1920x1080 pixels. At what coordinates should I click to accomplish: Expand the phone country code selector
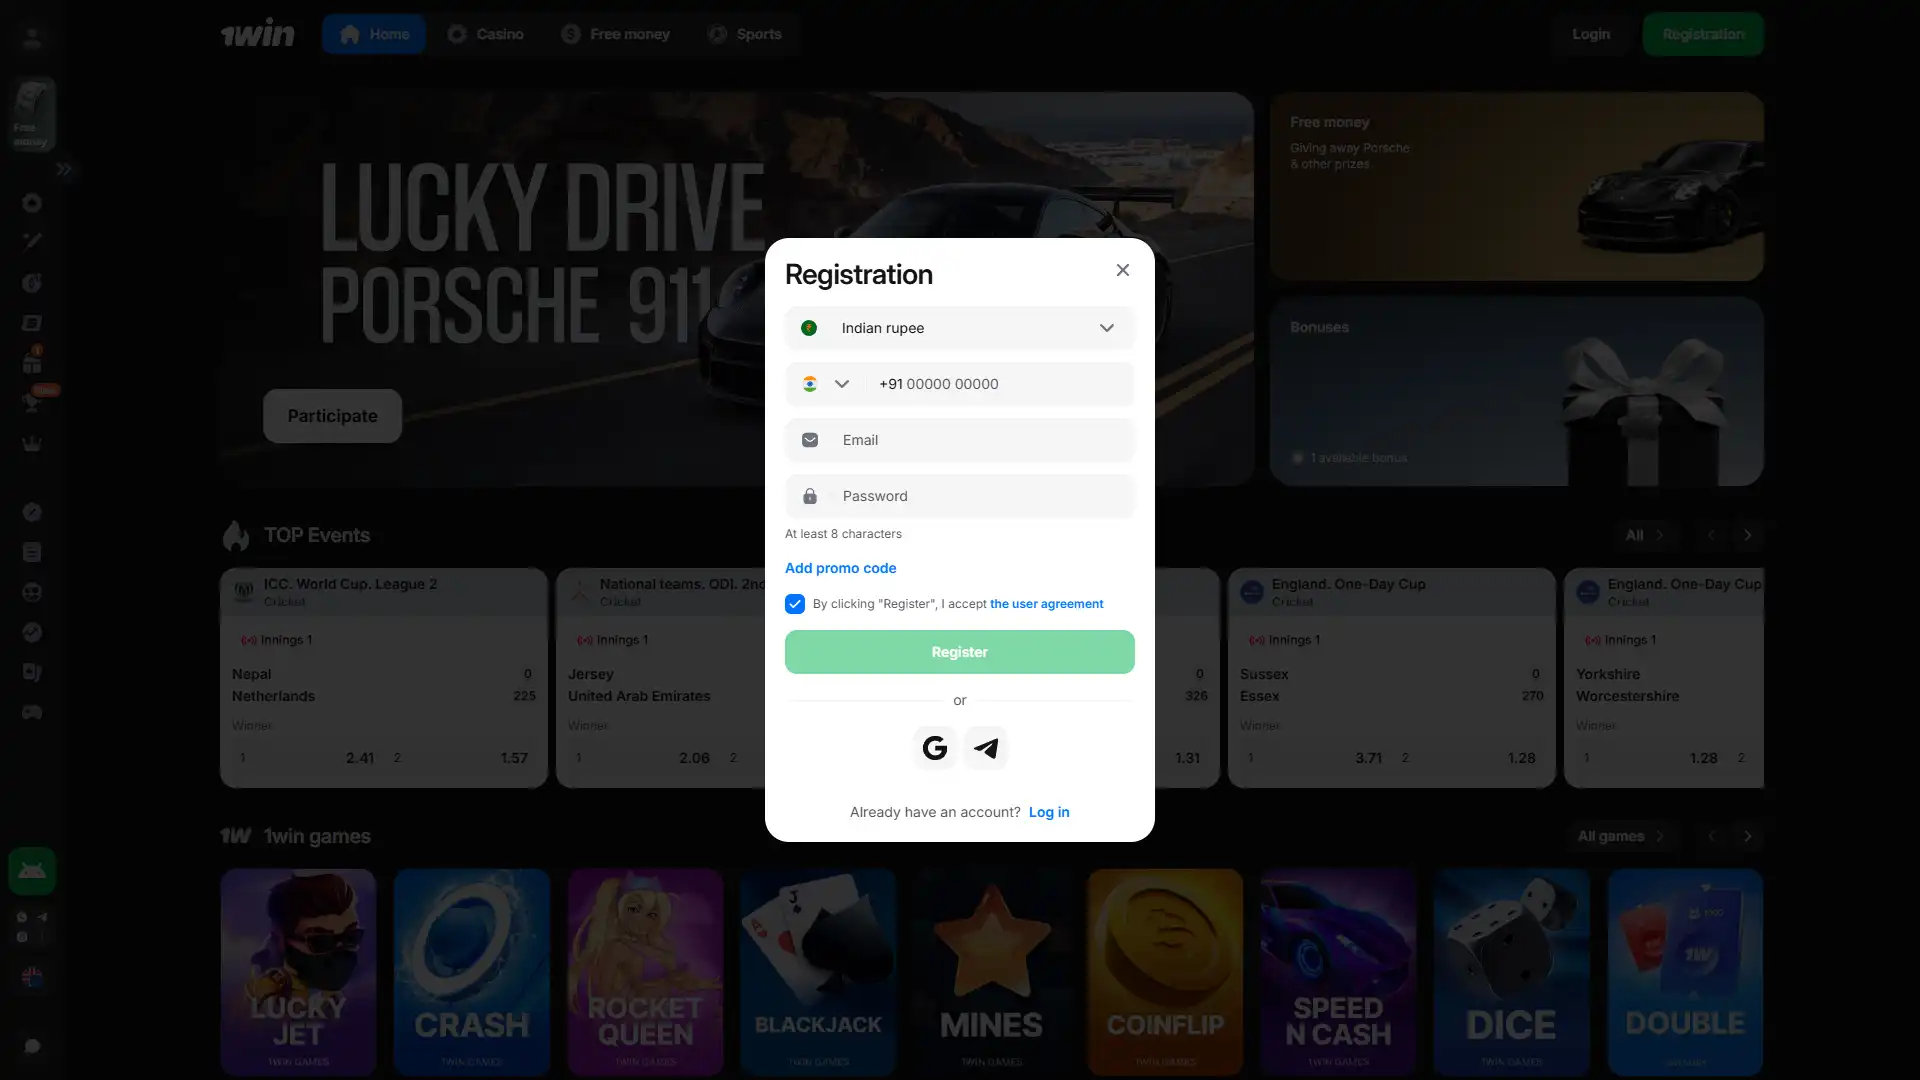click(826, 384)
